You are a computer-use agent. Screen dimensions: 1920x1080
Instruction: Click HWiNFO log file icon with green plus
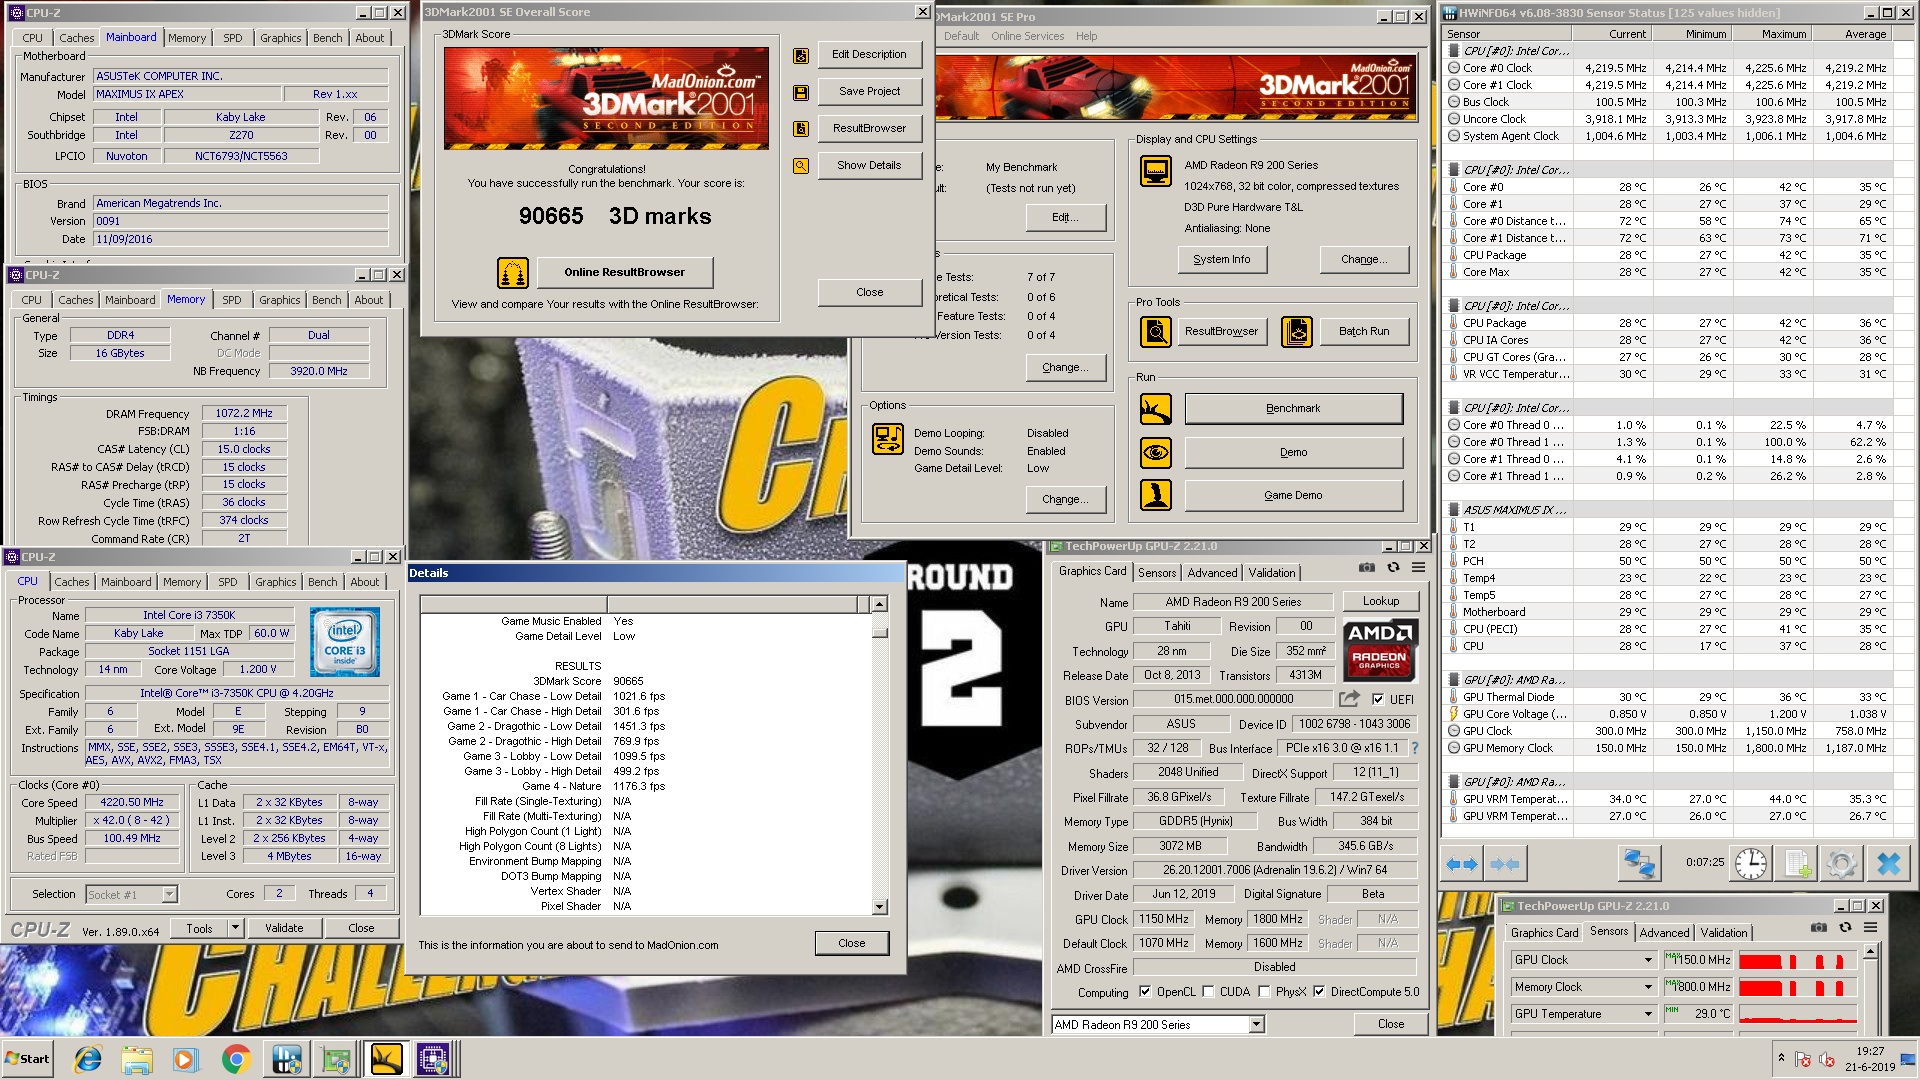tap(1797, 863)
